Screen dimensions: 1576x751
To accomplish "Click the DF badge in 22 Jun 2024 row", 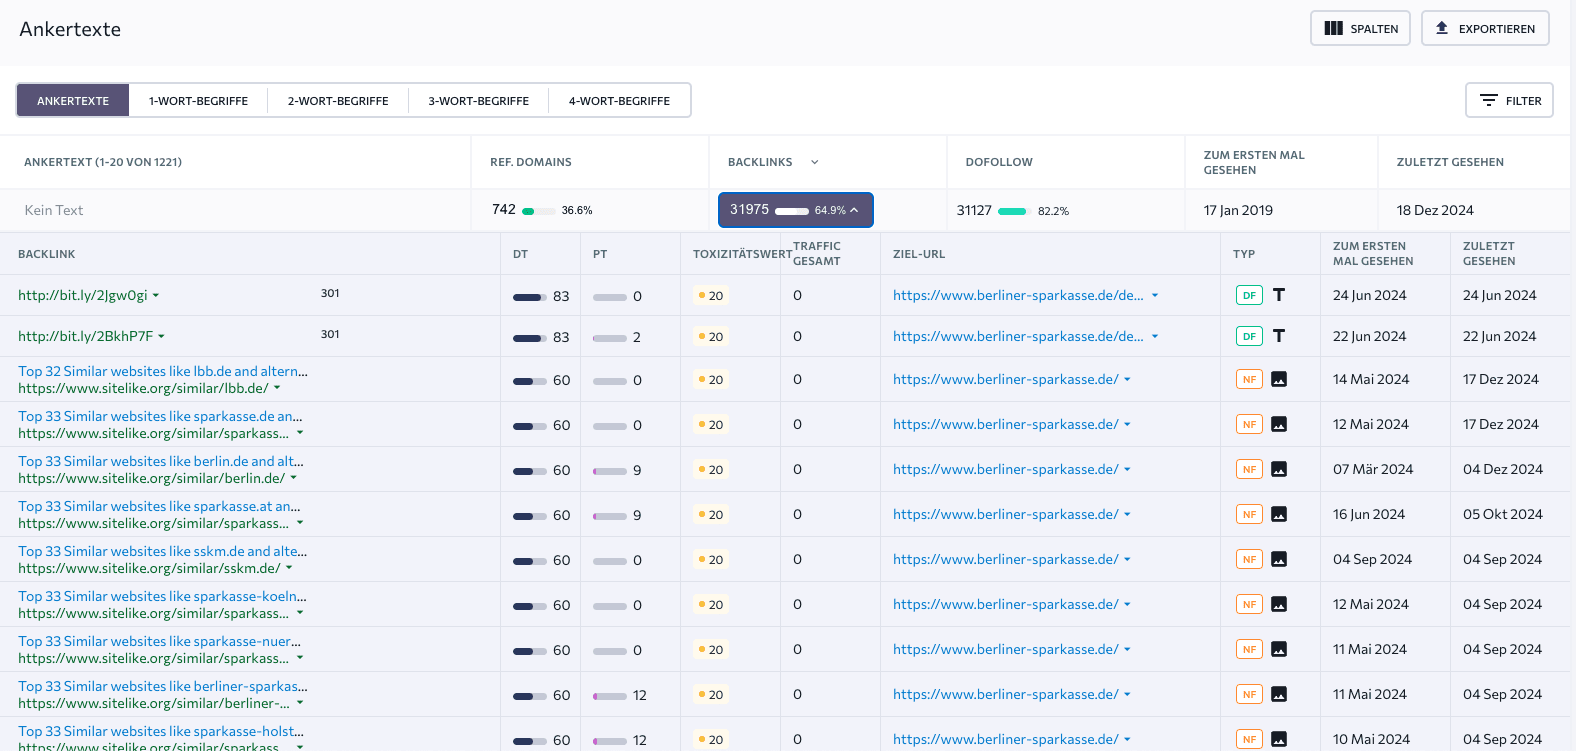I will pyautogui.click(x=1249, y=336).
